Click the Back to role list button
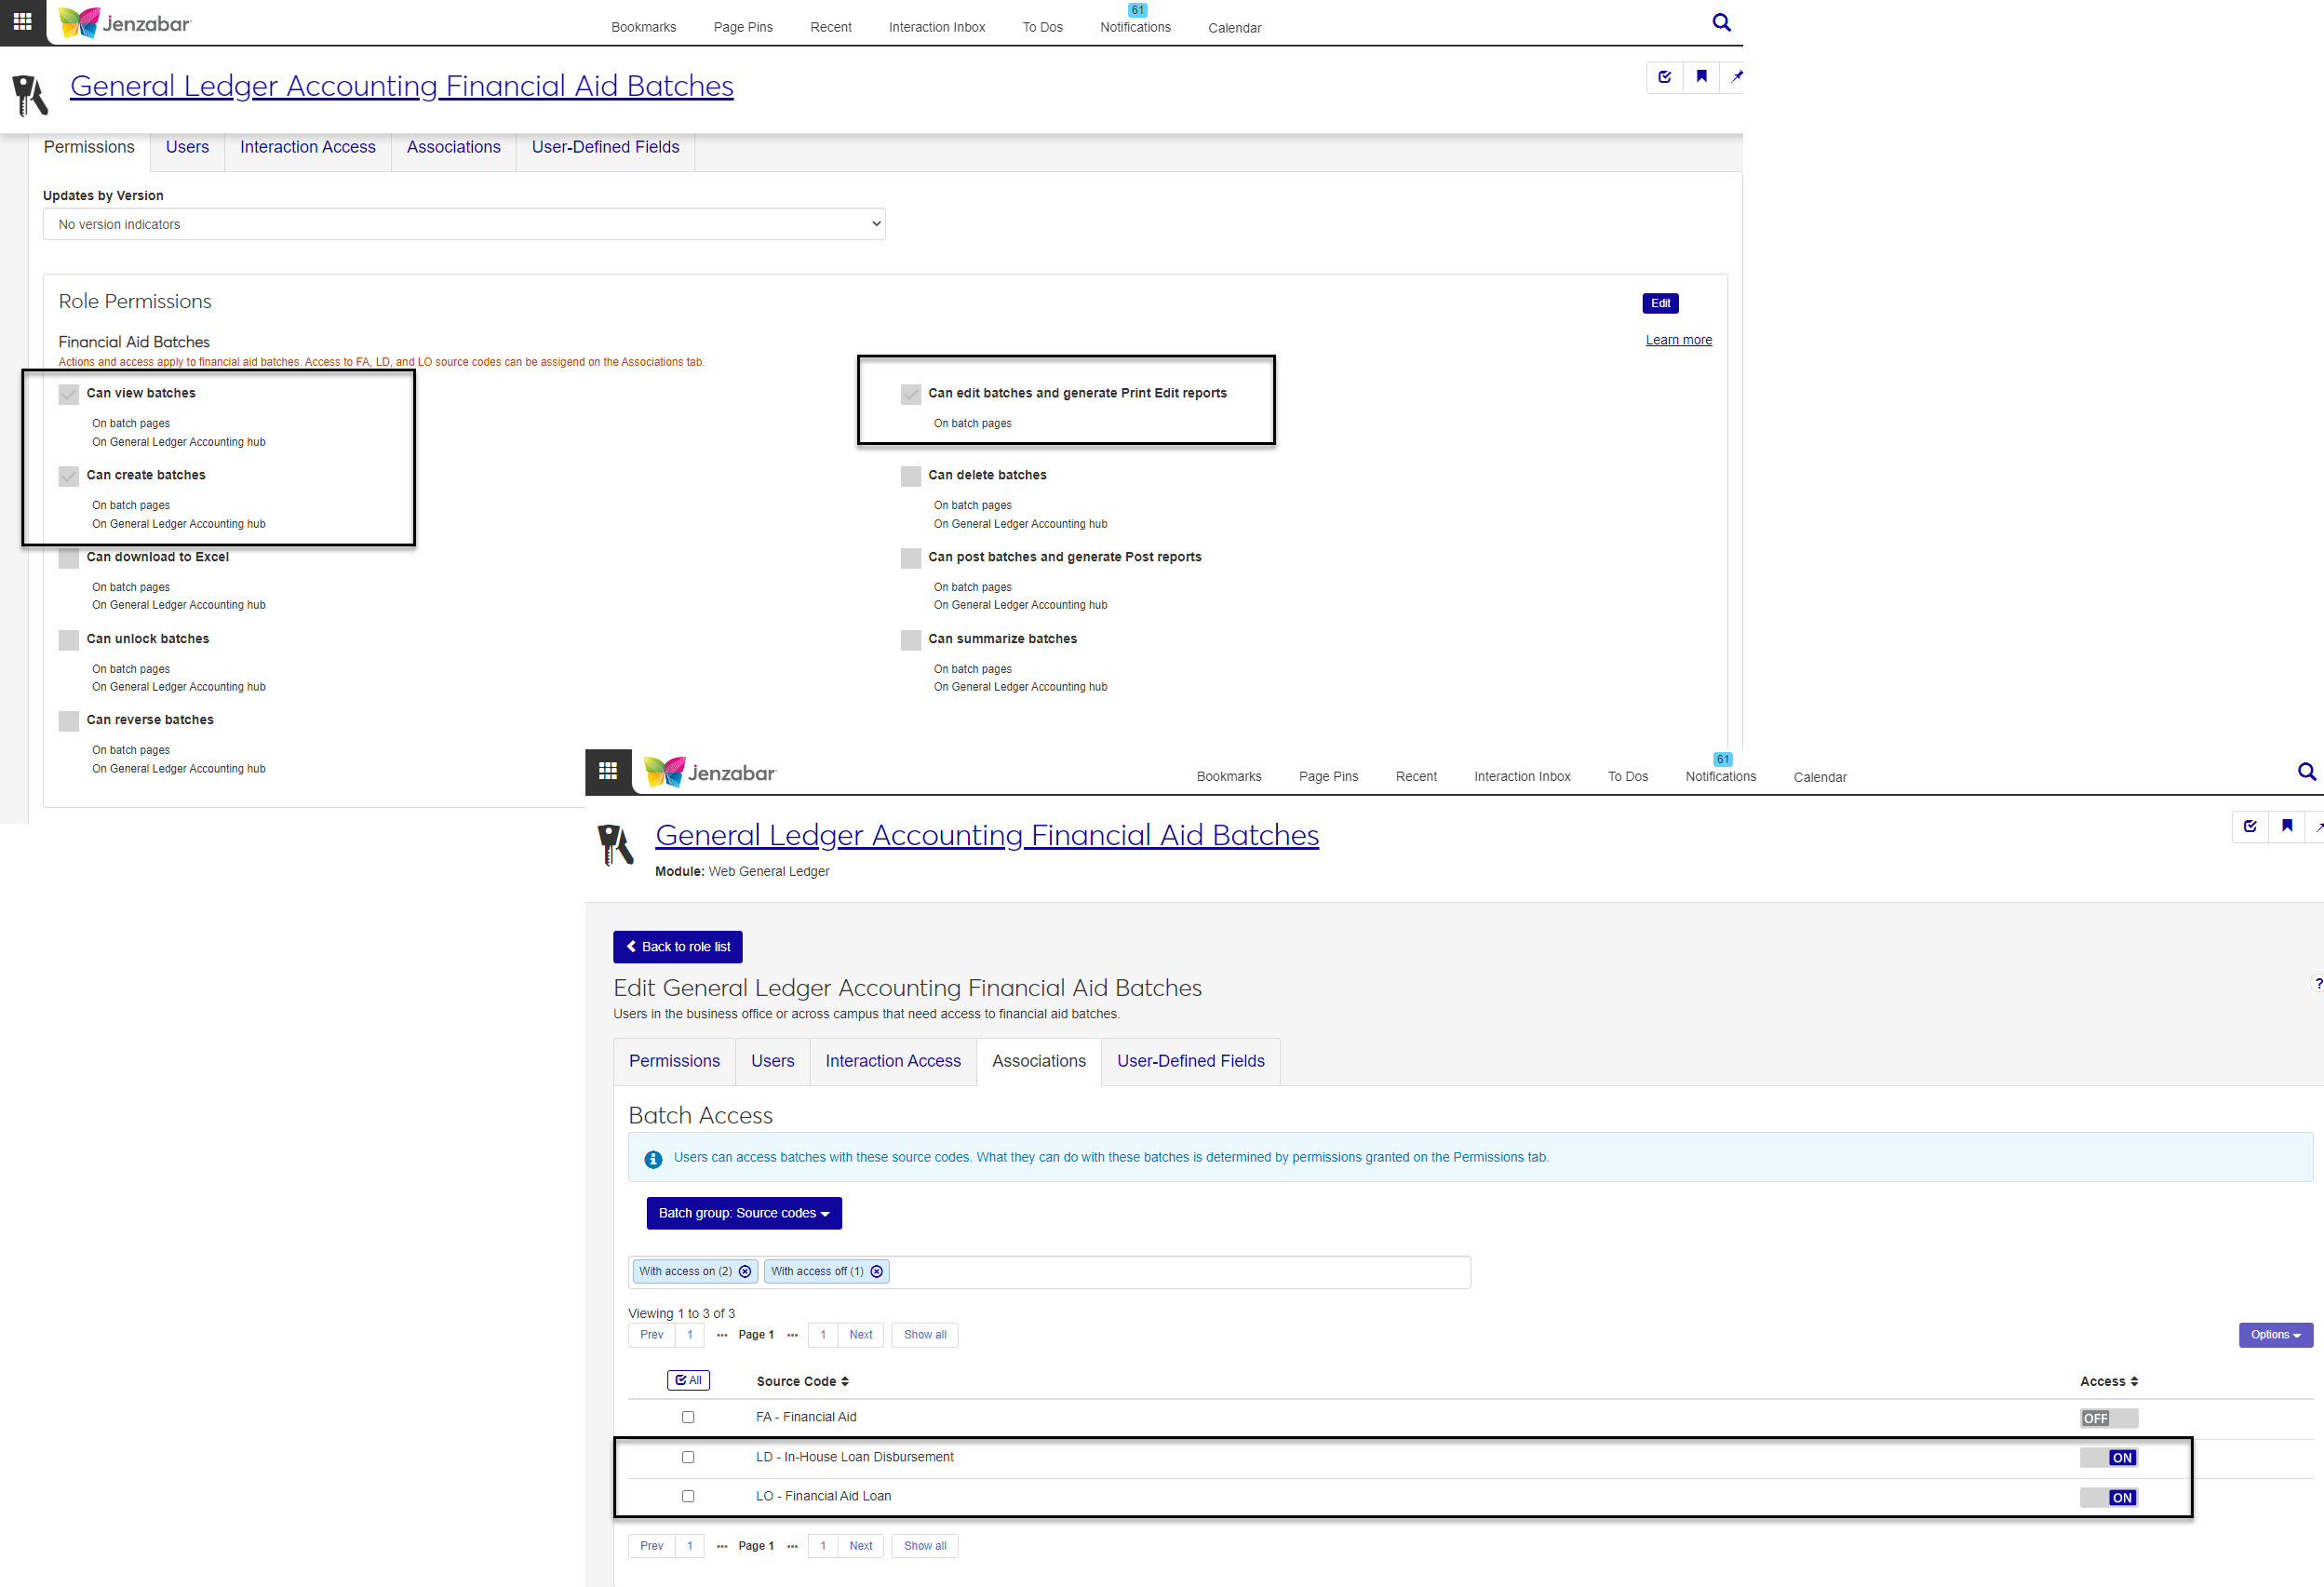2324x1587 pixels. (x=677, y=946)
